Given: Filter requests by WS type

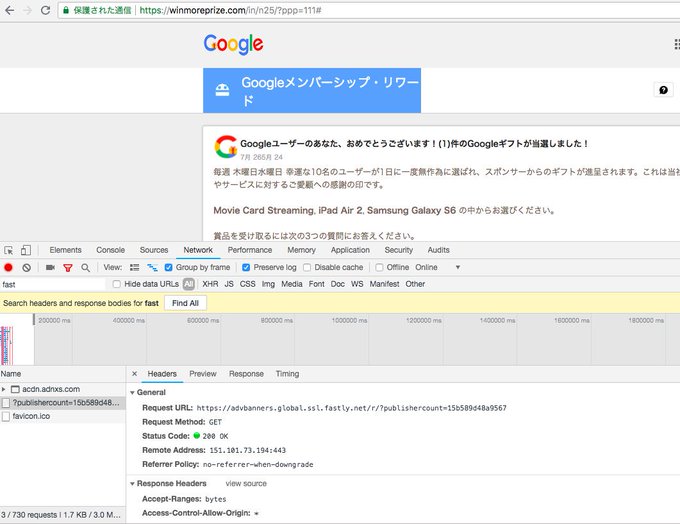Looking at the screenshot, I should click(x=357, y=284).
